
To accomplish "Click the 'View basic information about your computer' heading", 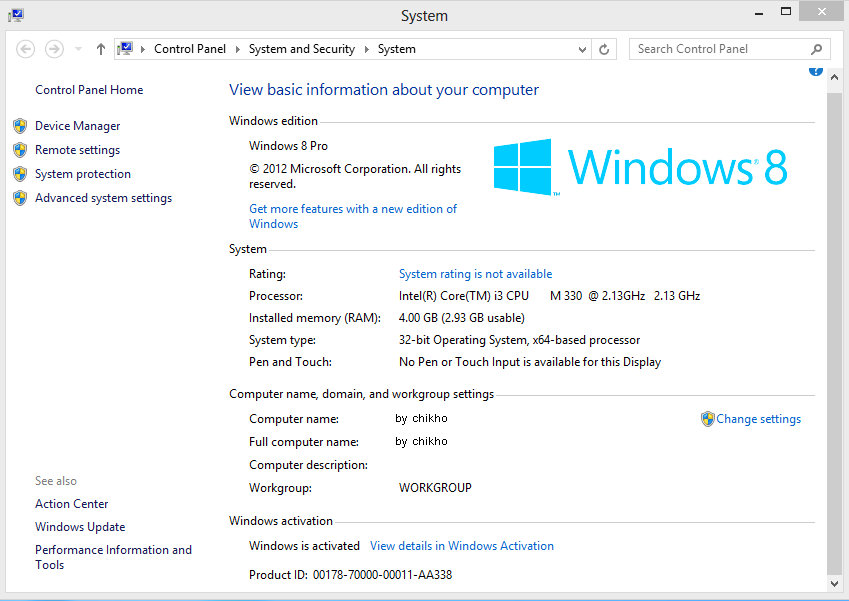I will (384, 90).
